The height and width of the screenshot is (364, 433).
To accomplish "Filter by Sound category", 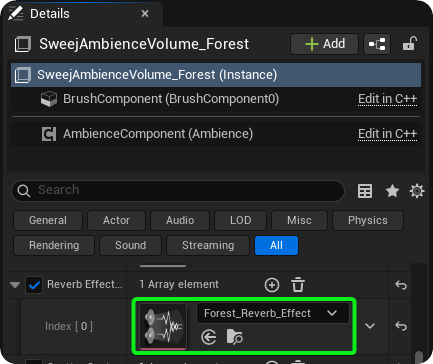I will [x=130, y=245].
